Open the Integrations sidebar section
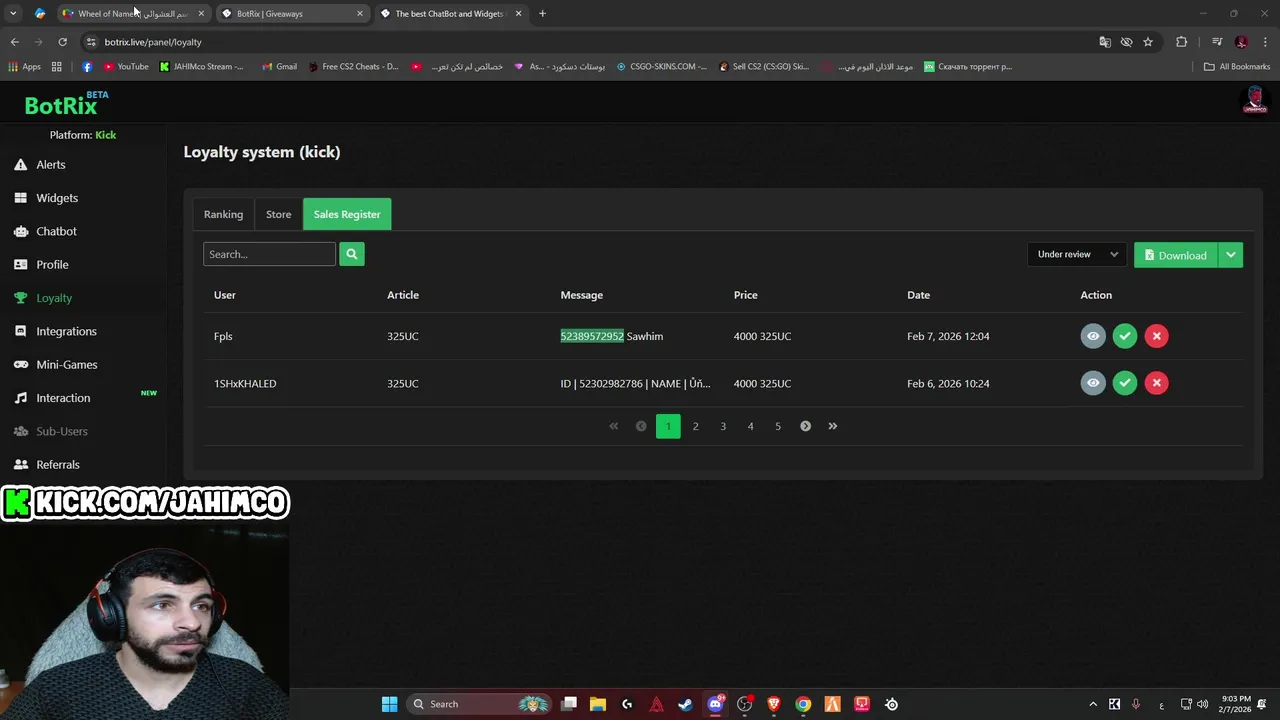This screenshot has width=1280, height=720. point(66,331)
